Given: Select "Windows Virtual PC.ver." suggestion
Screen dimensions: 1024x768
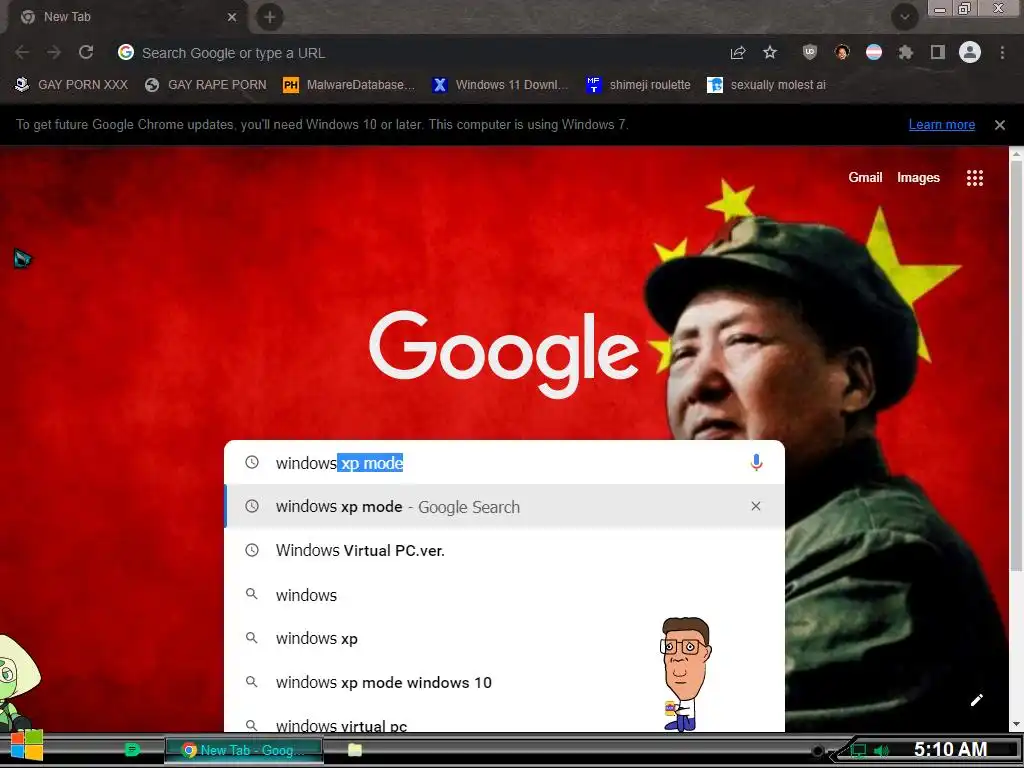Looking at the screenshot, I should click(x=504, y=551).
